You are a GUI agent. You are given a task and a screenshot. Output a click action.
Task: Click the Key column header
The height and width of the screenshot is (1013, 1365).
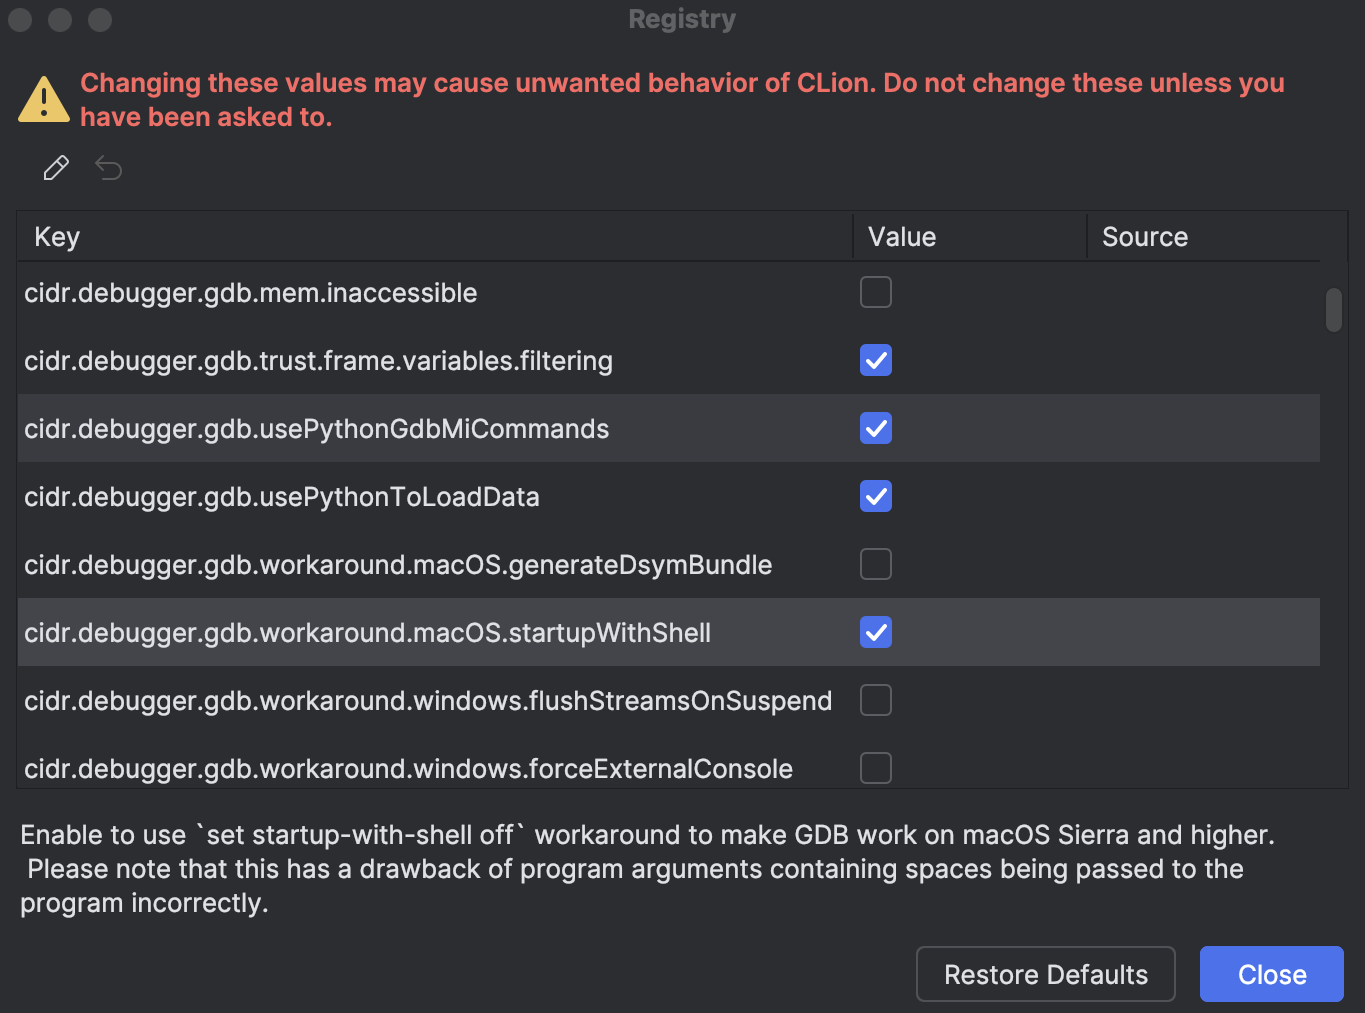56,236
